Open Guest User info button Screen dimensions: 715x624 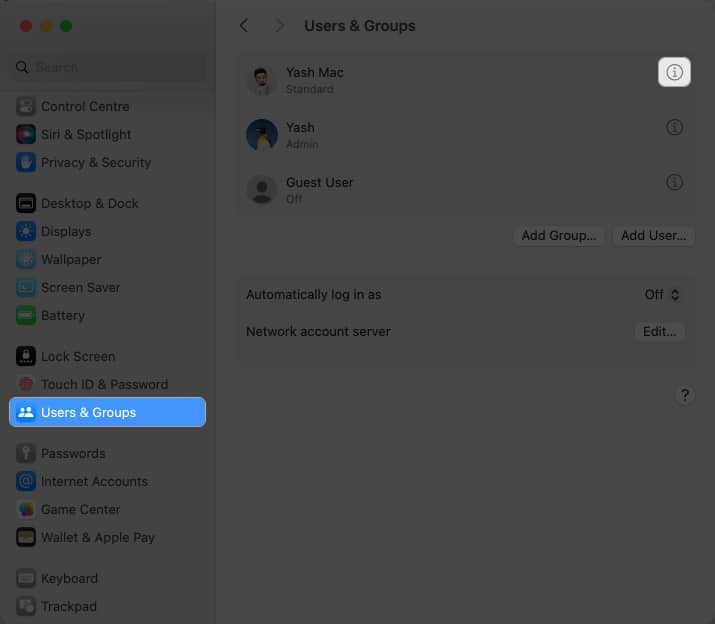(x=675, y=183)
